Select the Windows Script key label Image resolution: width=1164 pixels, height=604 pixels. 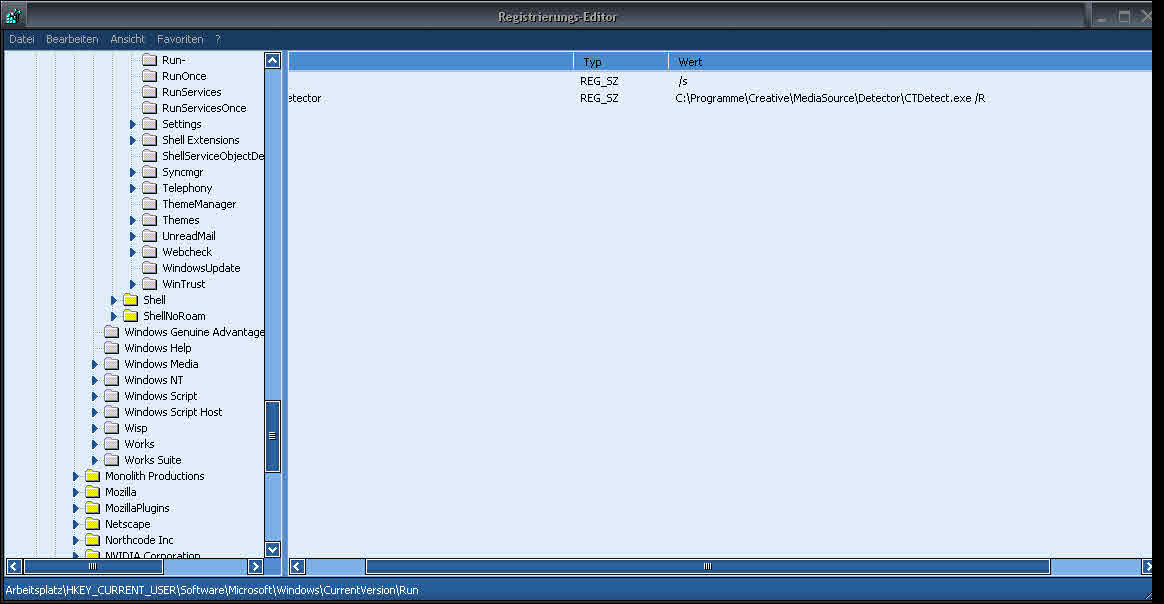(160, 396)
